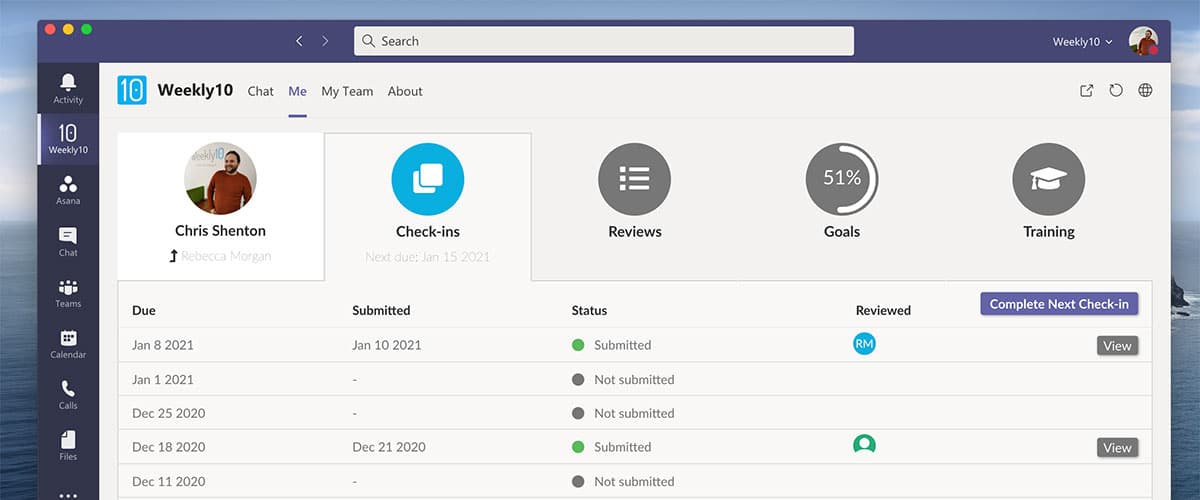Viewport: 1200px width, 500px height.
Task: Open the Chat icon in sidebar
Action: (68, 241)
